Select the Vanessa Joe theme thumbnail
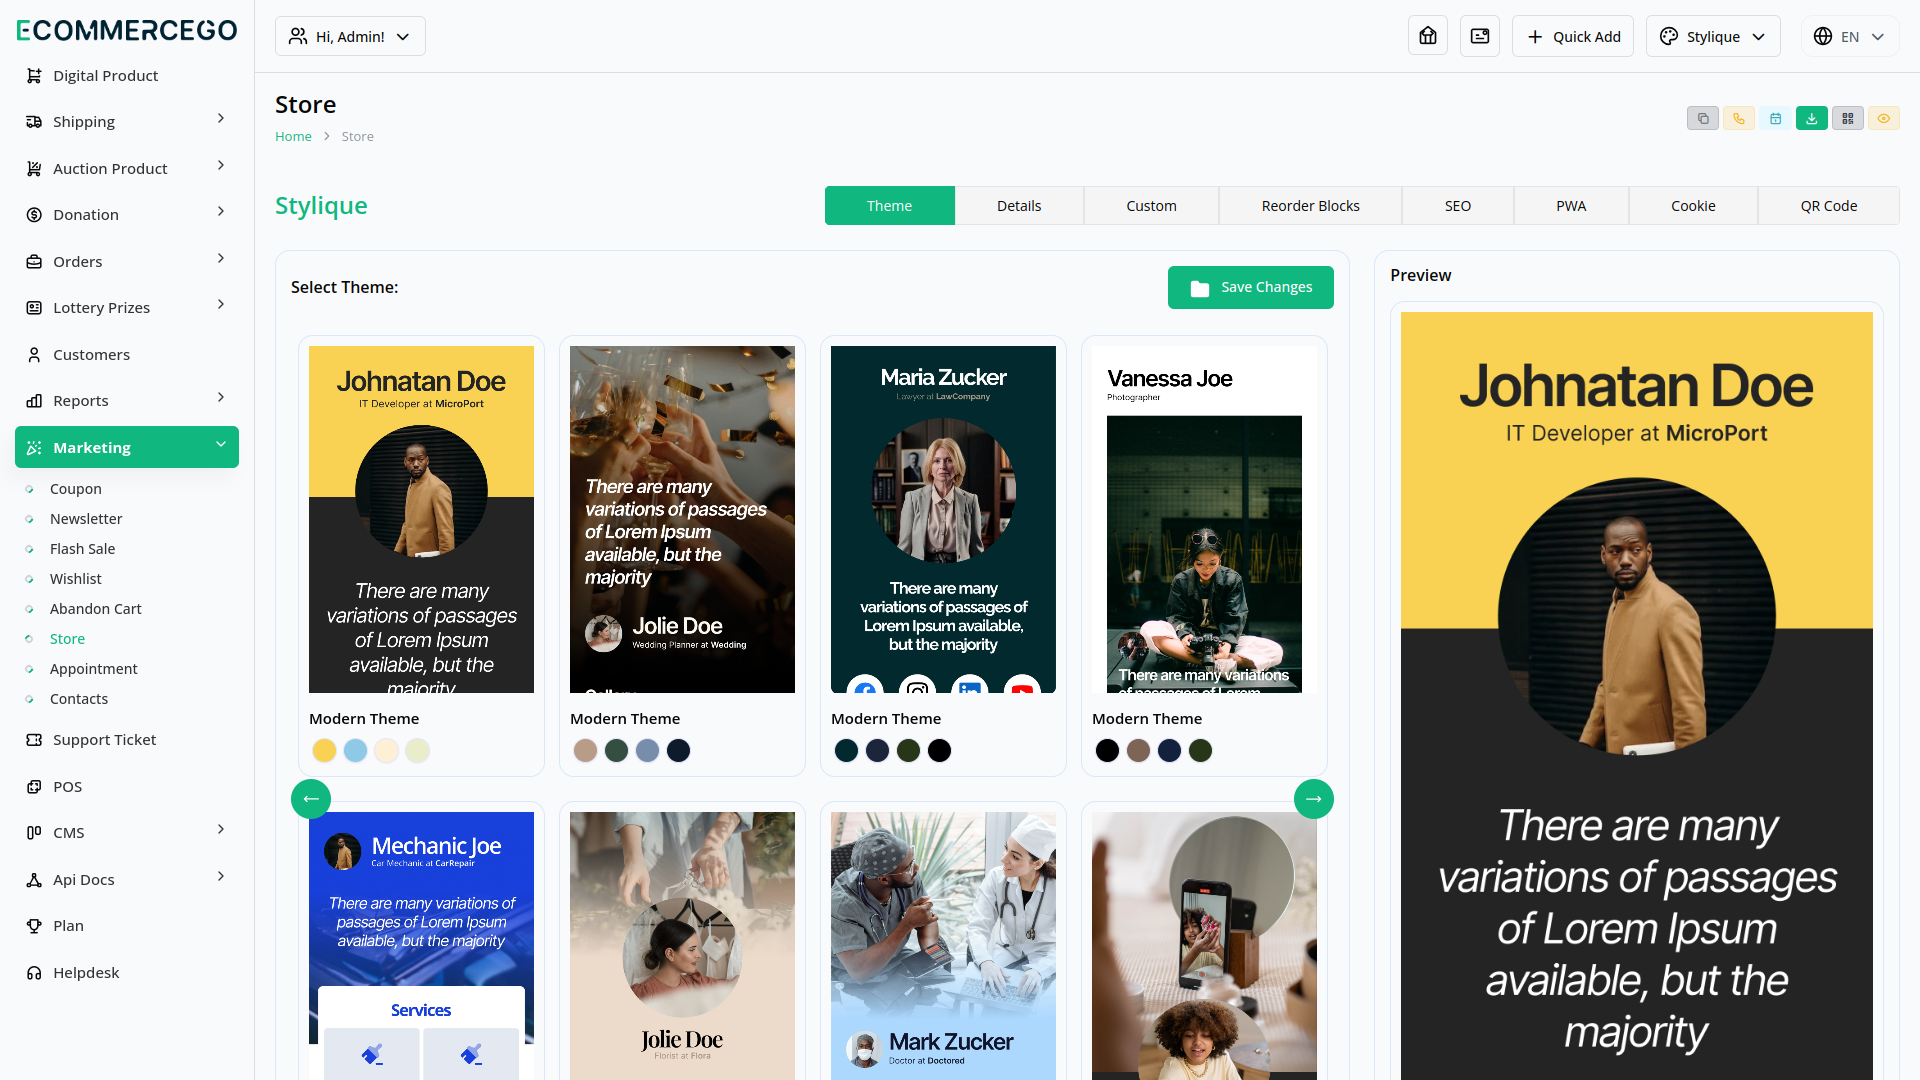The height and width of the screenshot is (1080, 1920). (x=1204, y=519)
